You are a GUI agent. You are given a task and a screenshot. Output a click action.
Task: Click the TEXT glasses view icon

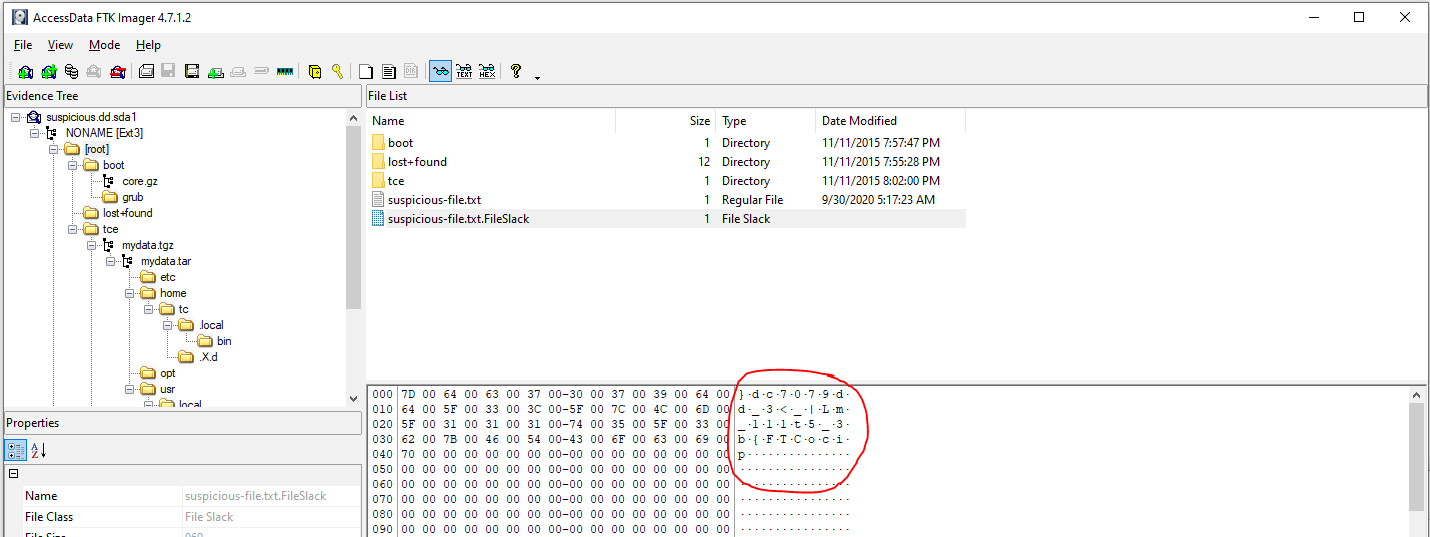click(x=464, y=71)
